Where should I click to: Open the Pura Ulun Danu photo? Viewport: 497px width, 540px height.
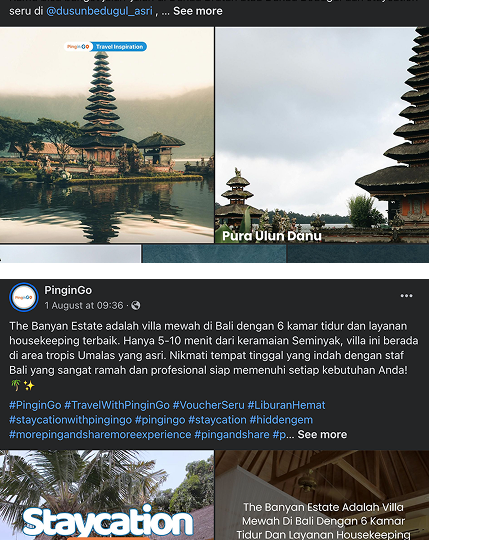pos(322,135)
